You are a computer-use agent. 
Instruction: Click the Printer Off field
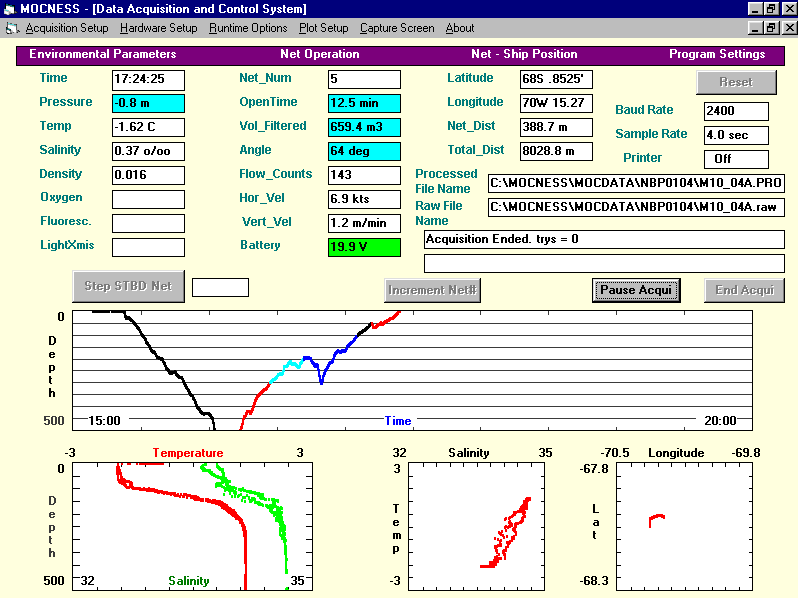coord(736,159)
